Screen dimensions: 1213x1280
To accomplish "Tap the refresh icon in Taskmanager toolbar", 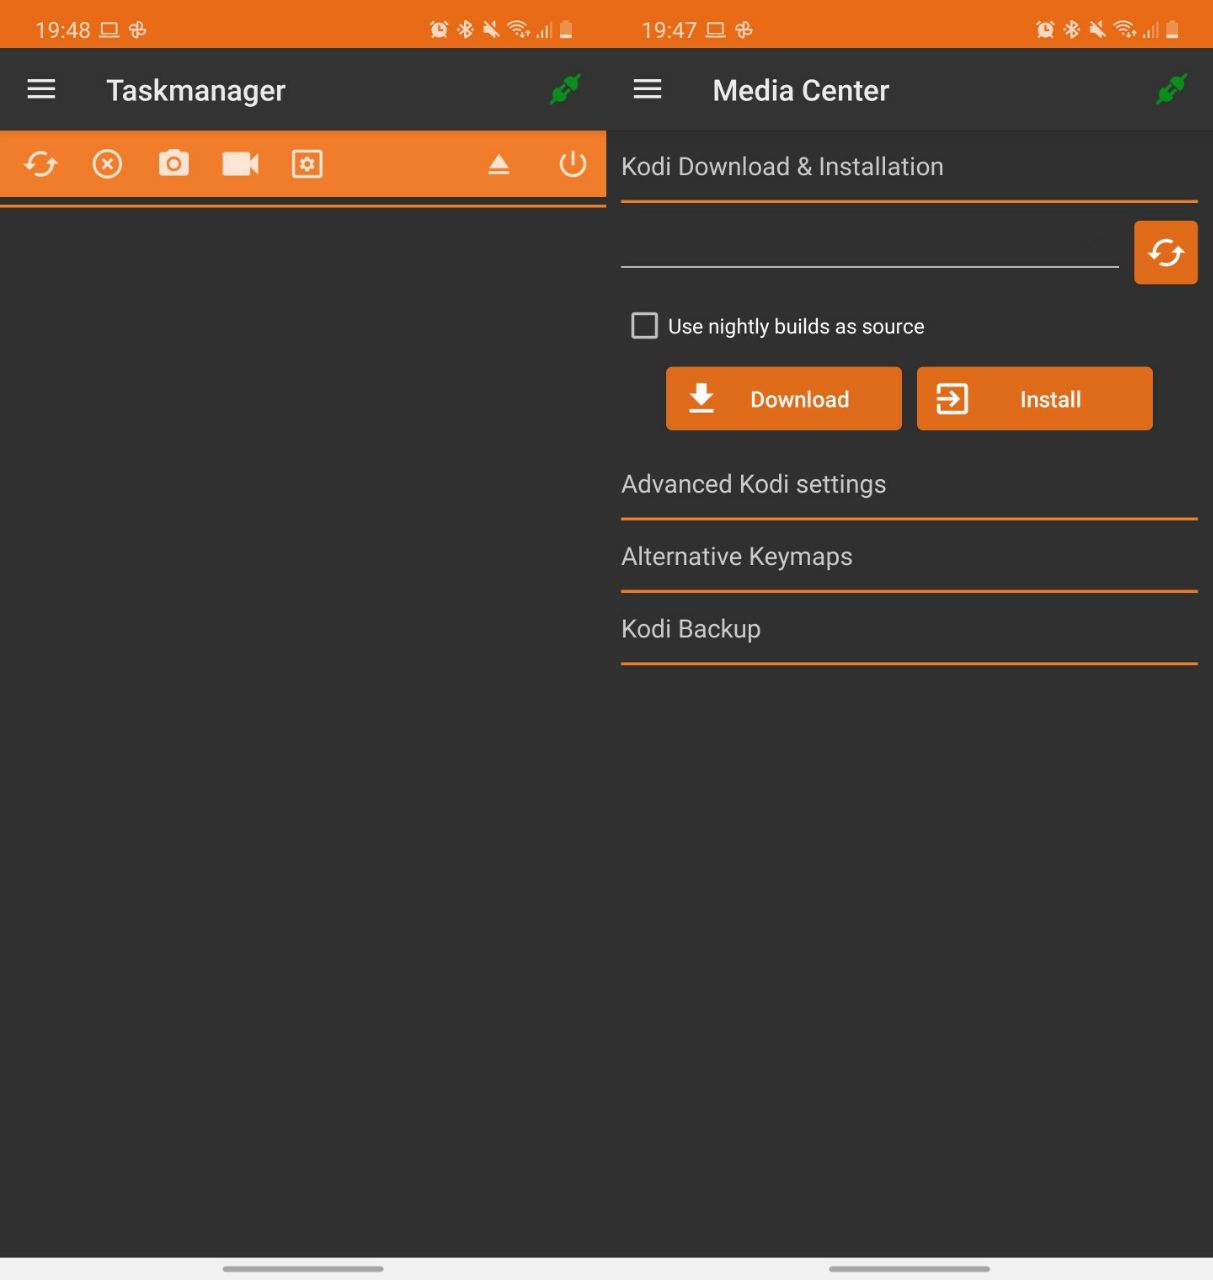I will coord(41,164).
